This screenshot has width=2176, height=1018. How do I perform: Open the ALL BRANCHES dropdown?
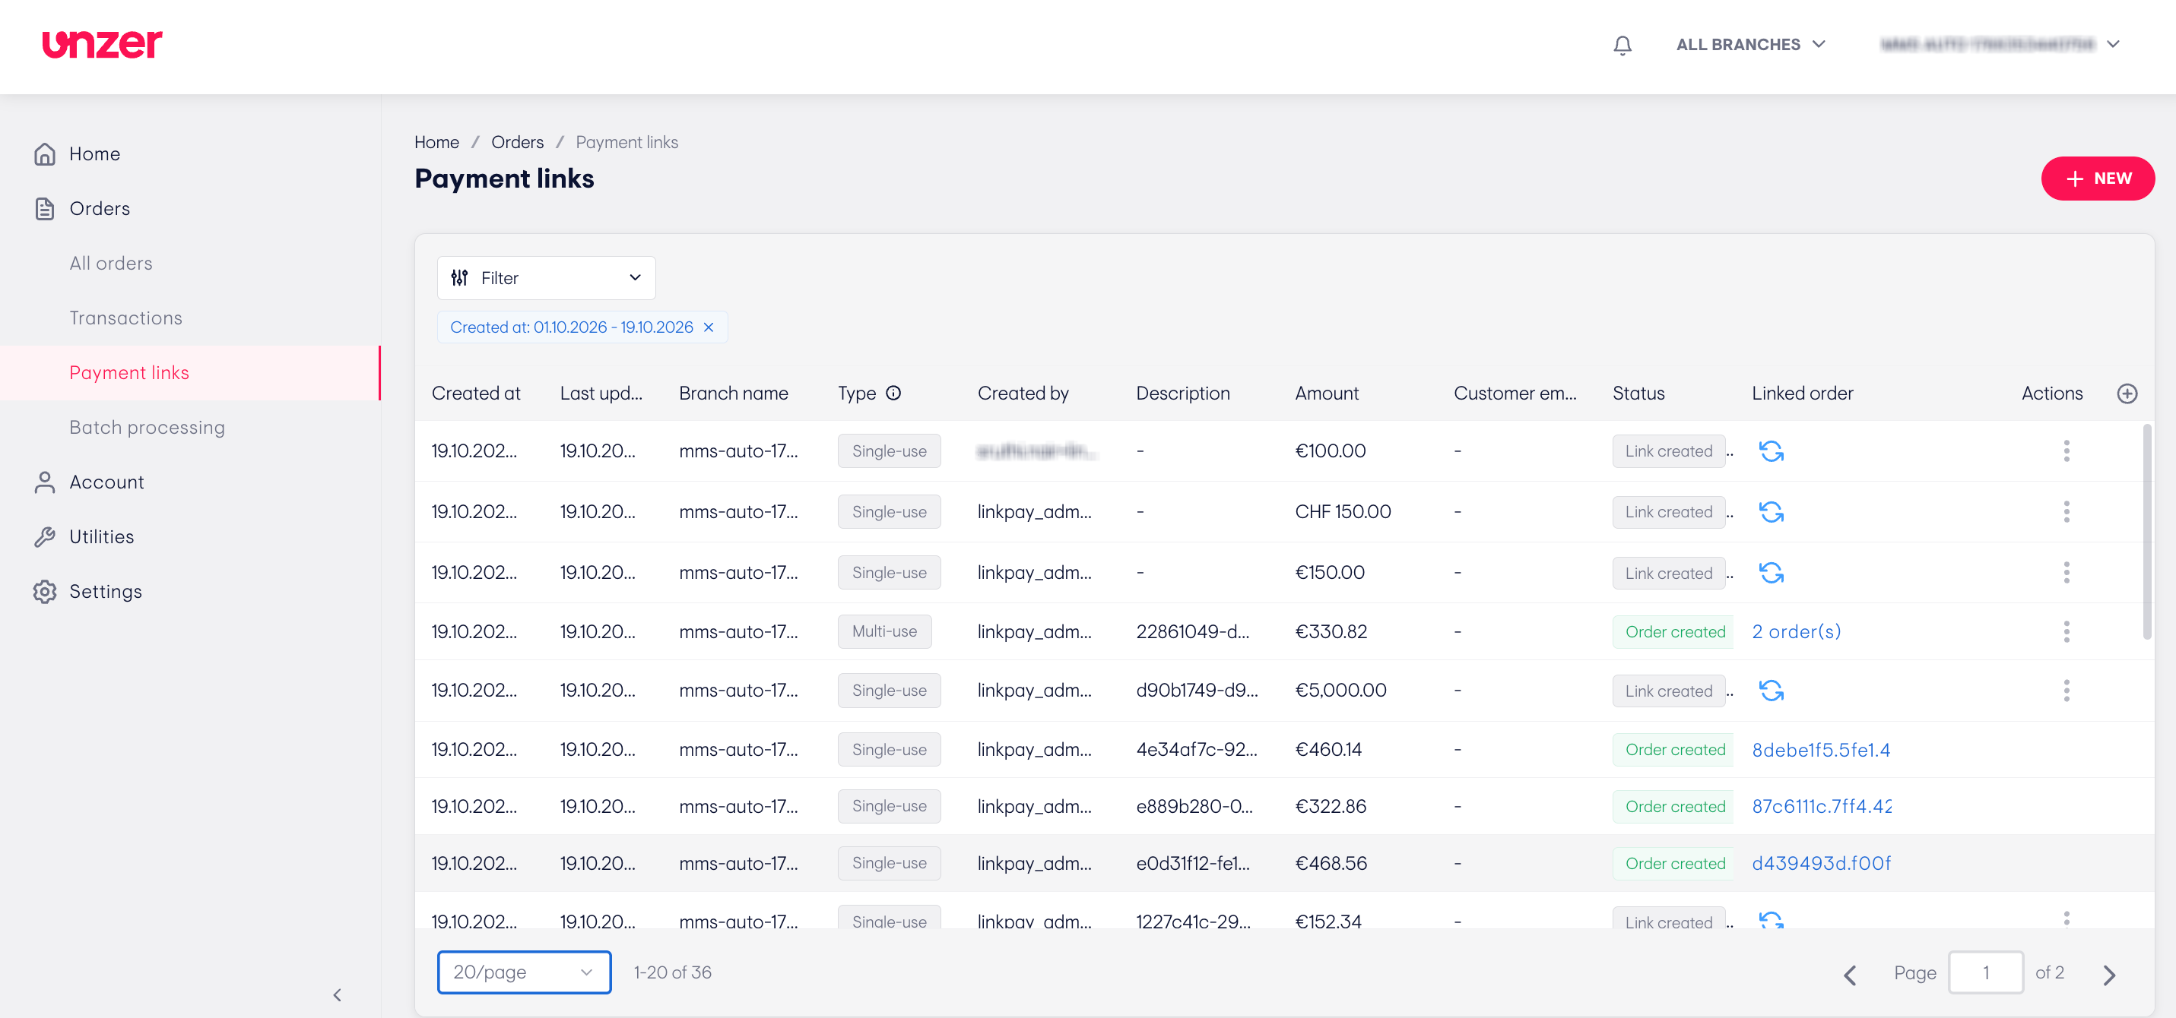(x=1751, y=44)
